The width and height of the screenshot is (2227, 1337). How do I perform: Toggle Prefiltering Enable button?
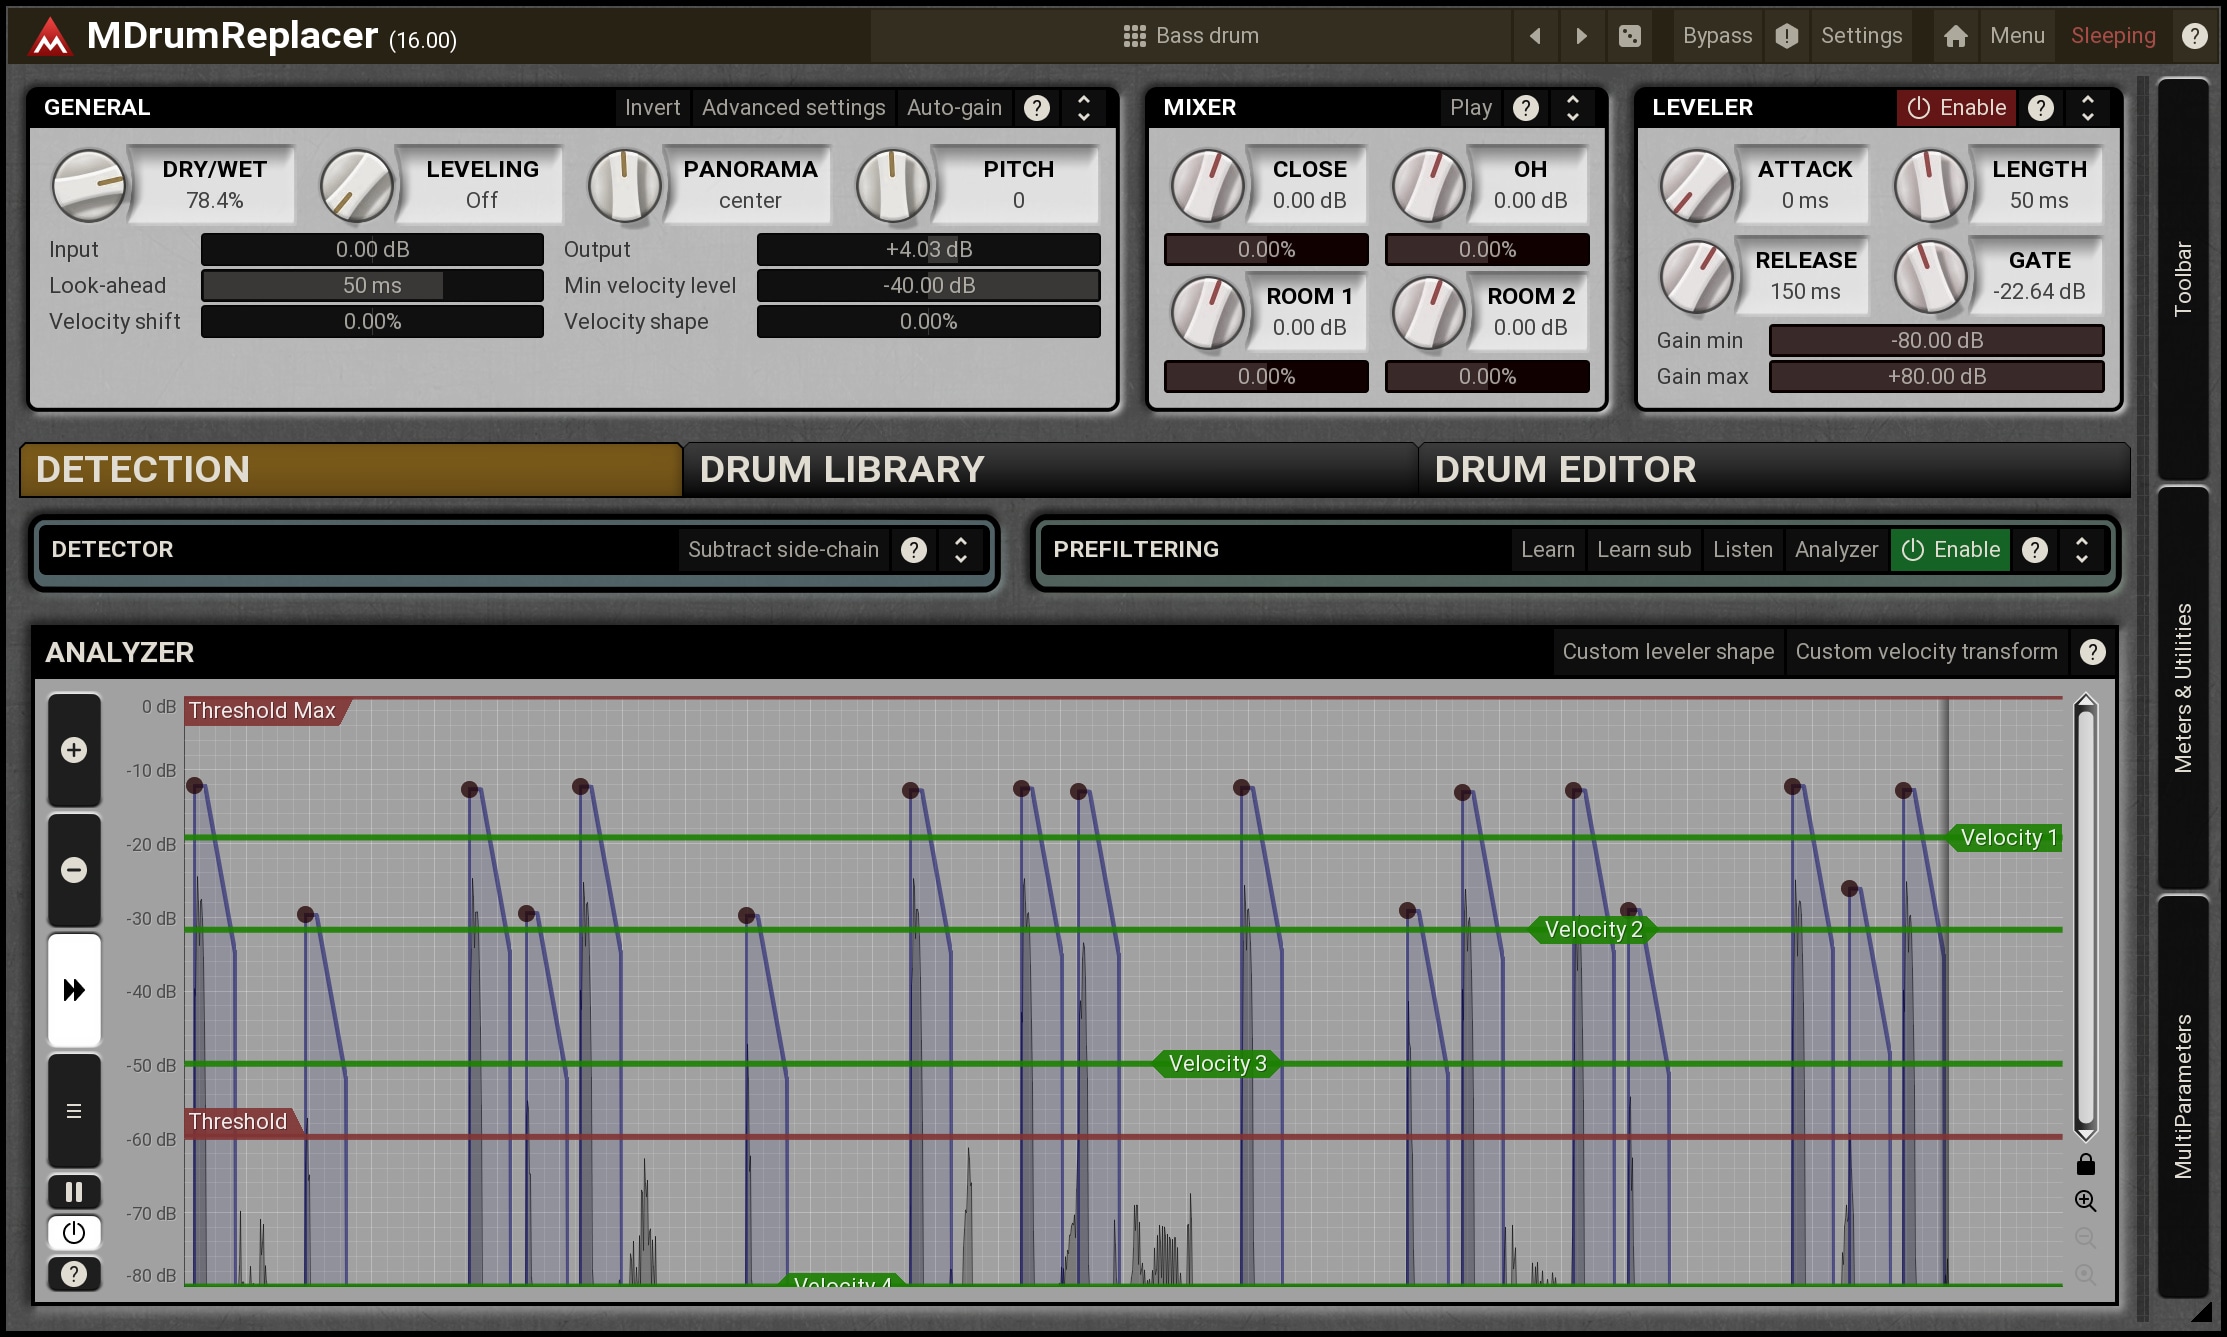point(1950,550)
